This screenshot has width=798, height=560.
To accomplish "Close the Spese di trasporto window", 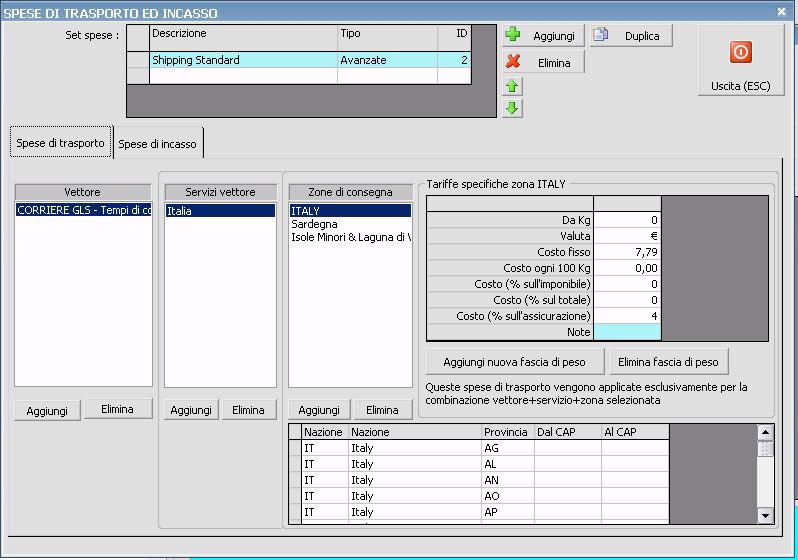I will click(781, 11).
